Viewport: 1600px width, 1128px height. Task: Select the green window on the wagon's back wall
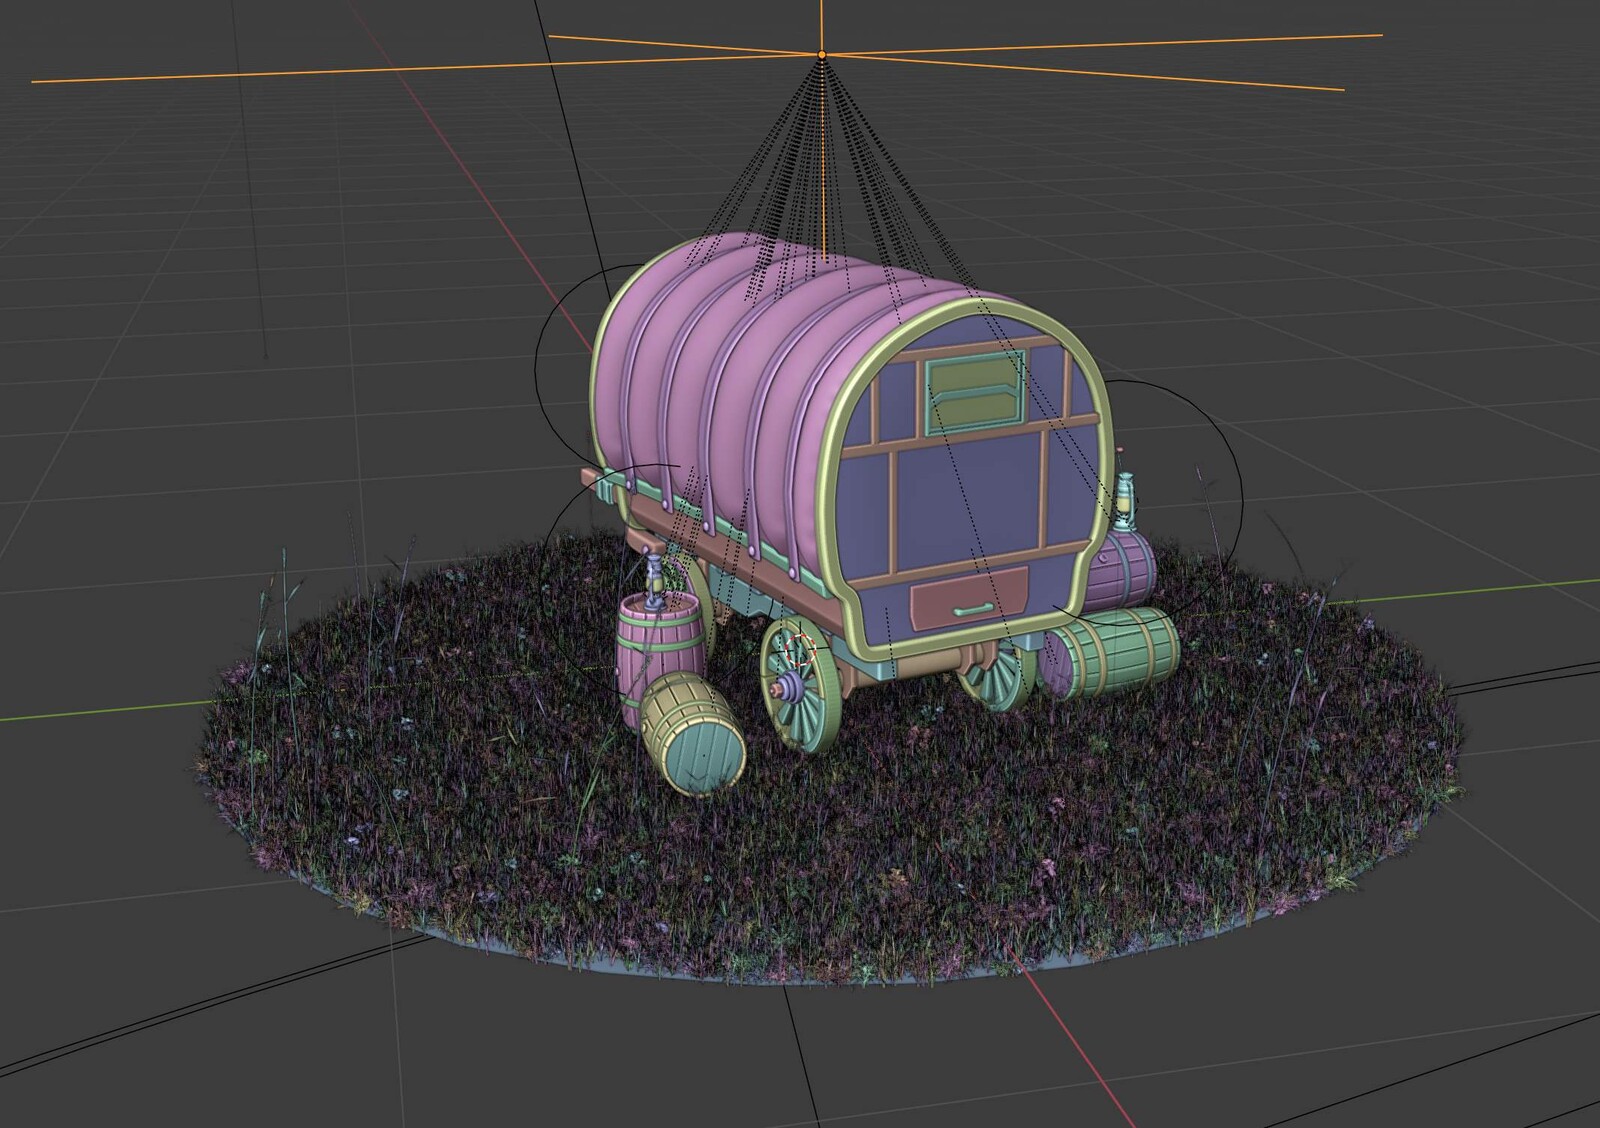975,392
